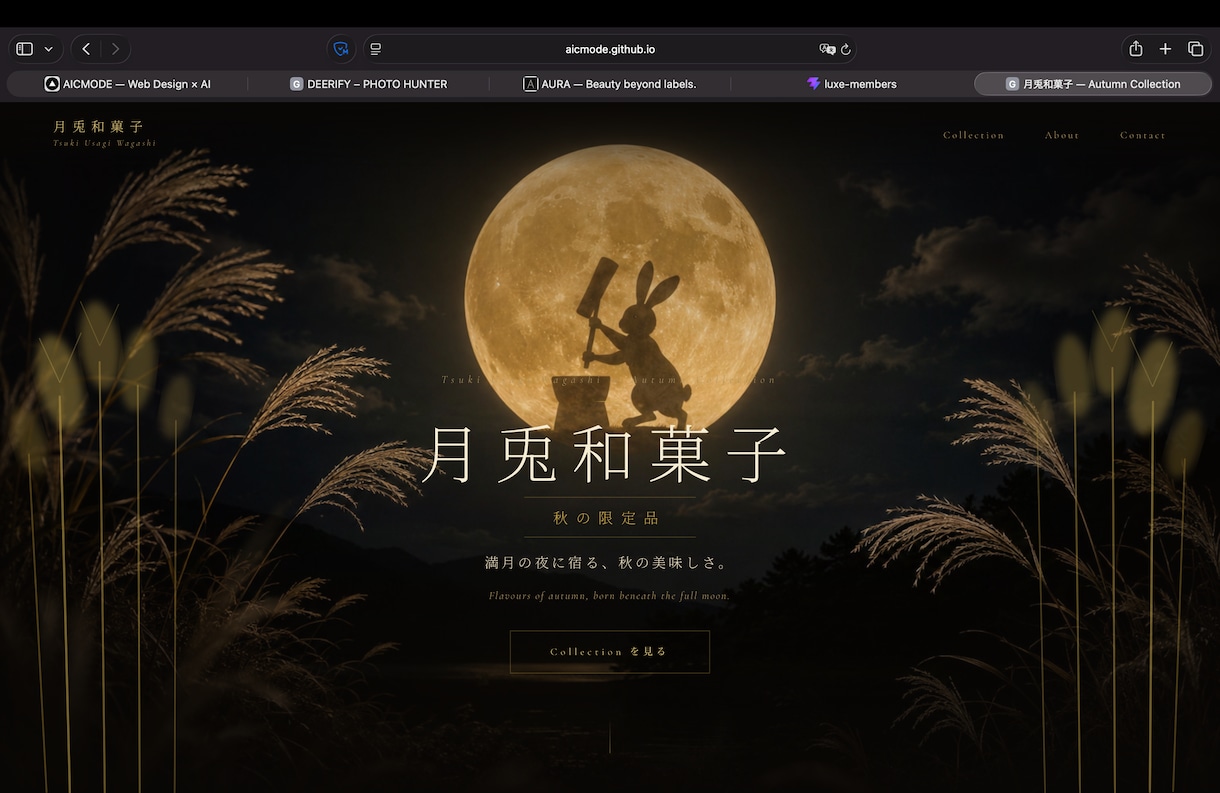The width and height of the screenshot is (1220, 793).
Task: Open the About nav link
Action: coord(1062,135)
